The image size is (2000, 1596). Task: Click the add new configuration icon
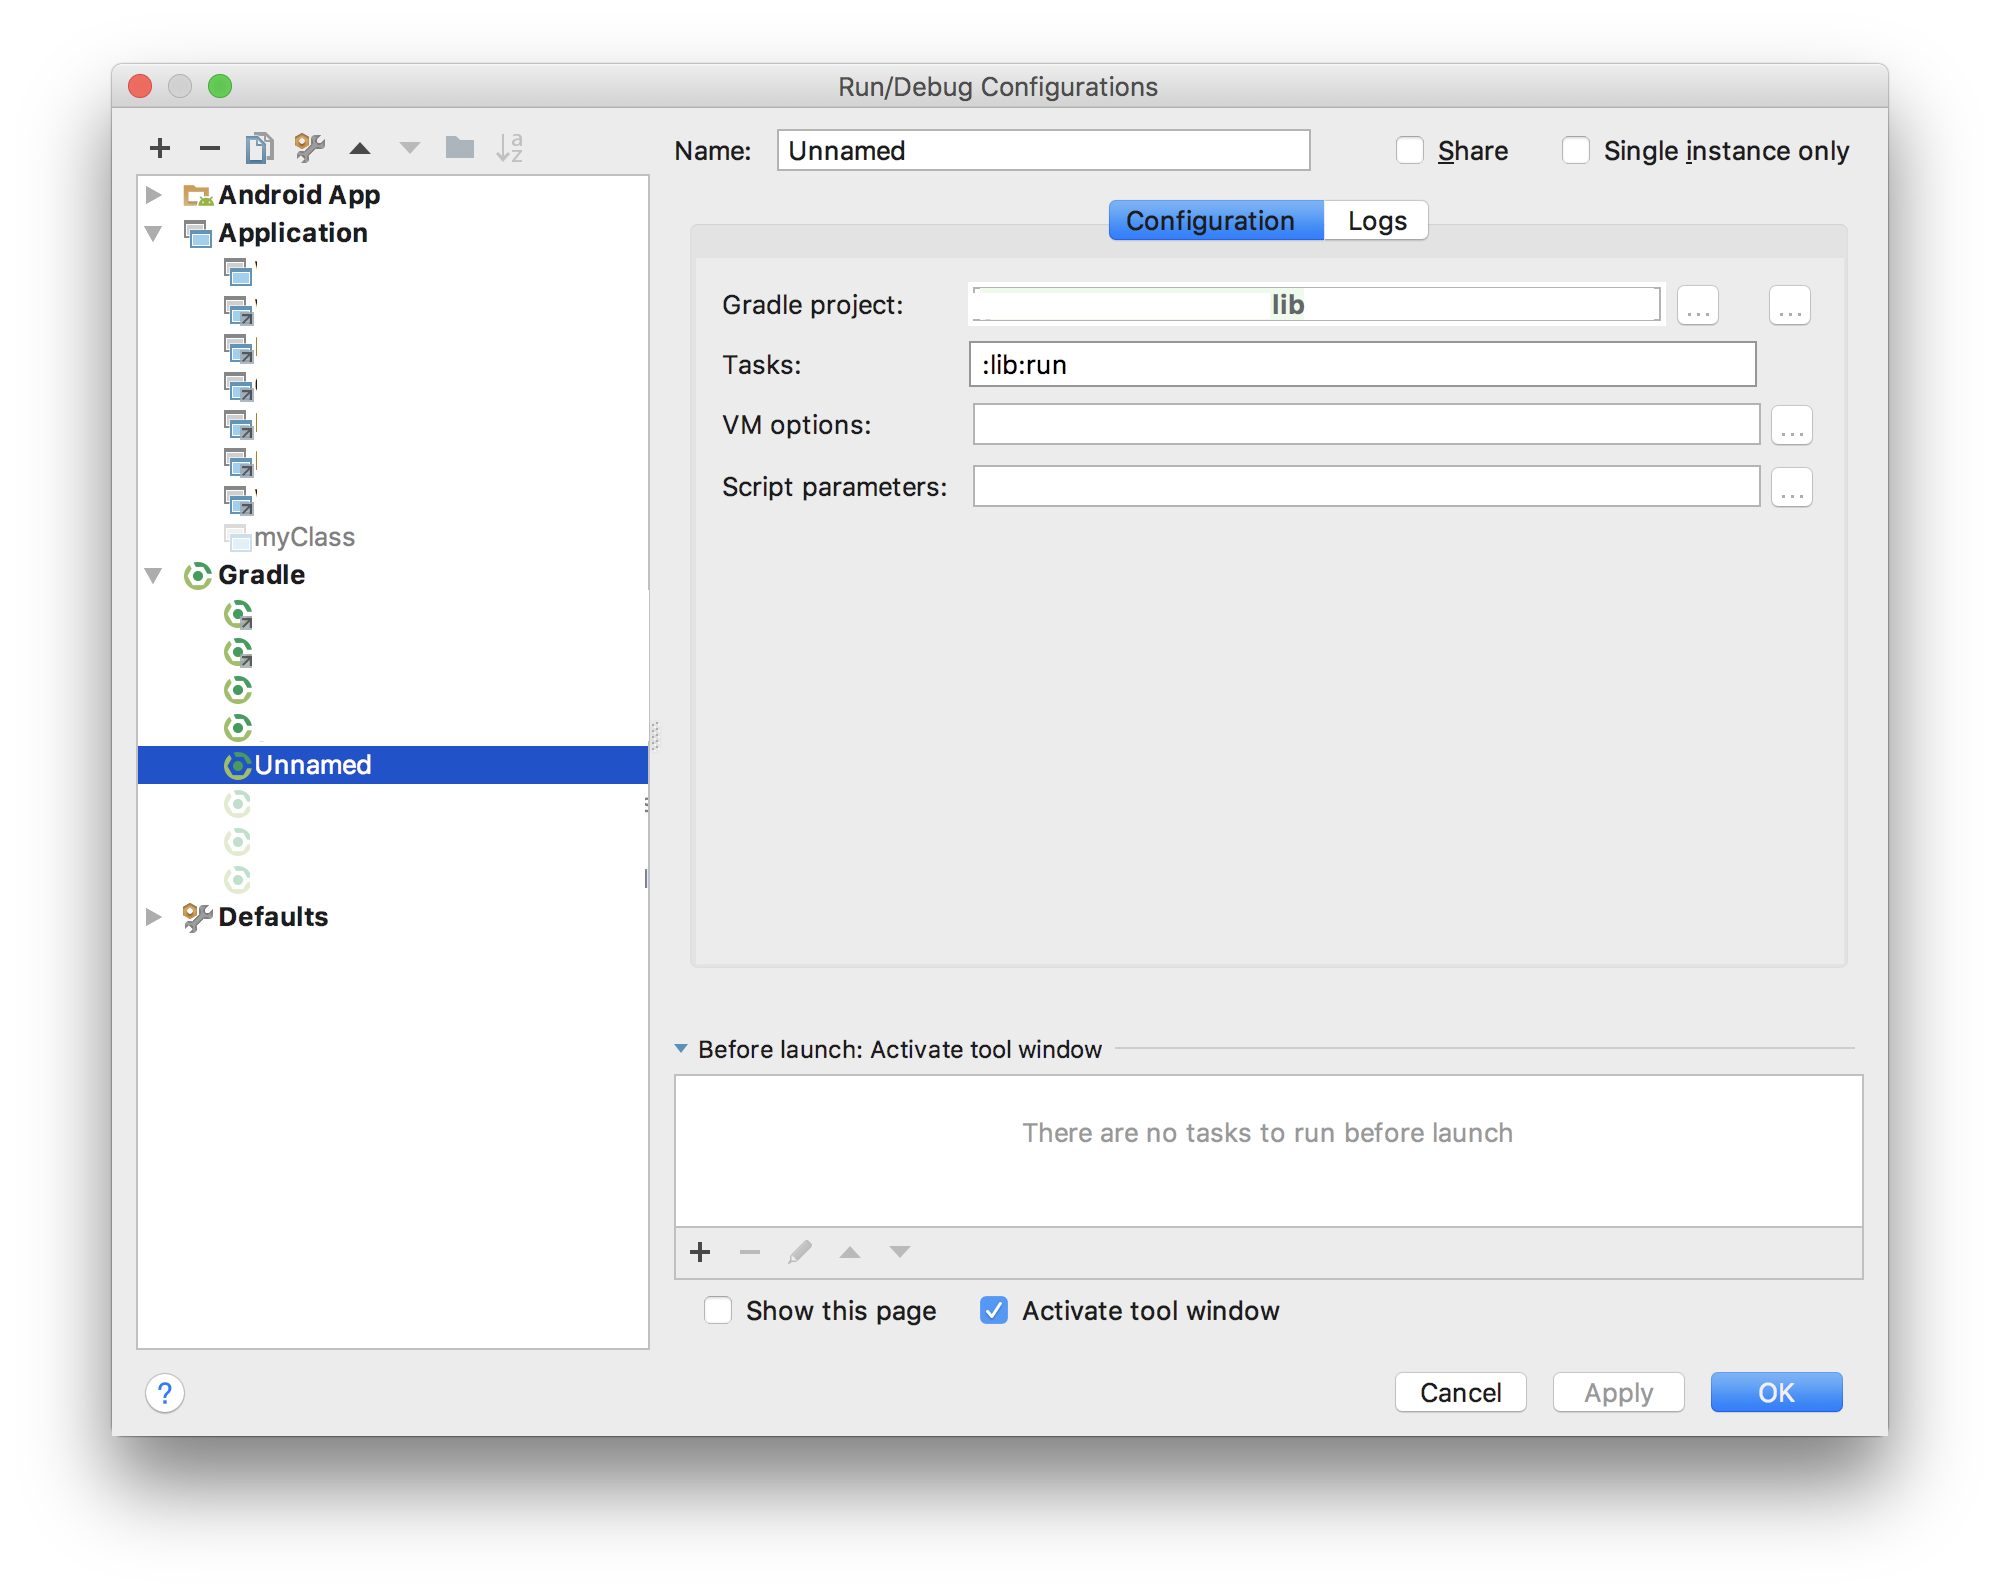tap(160, 148)
